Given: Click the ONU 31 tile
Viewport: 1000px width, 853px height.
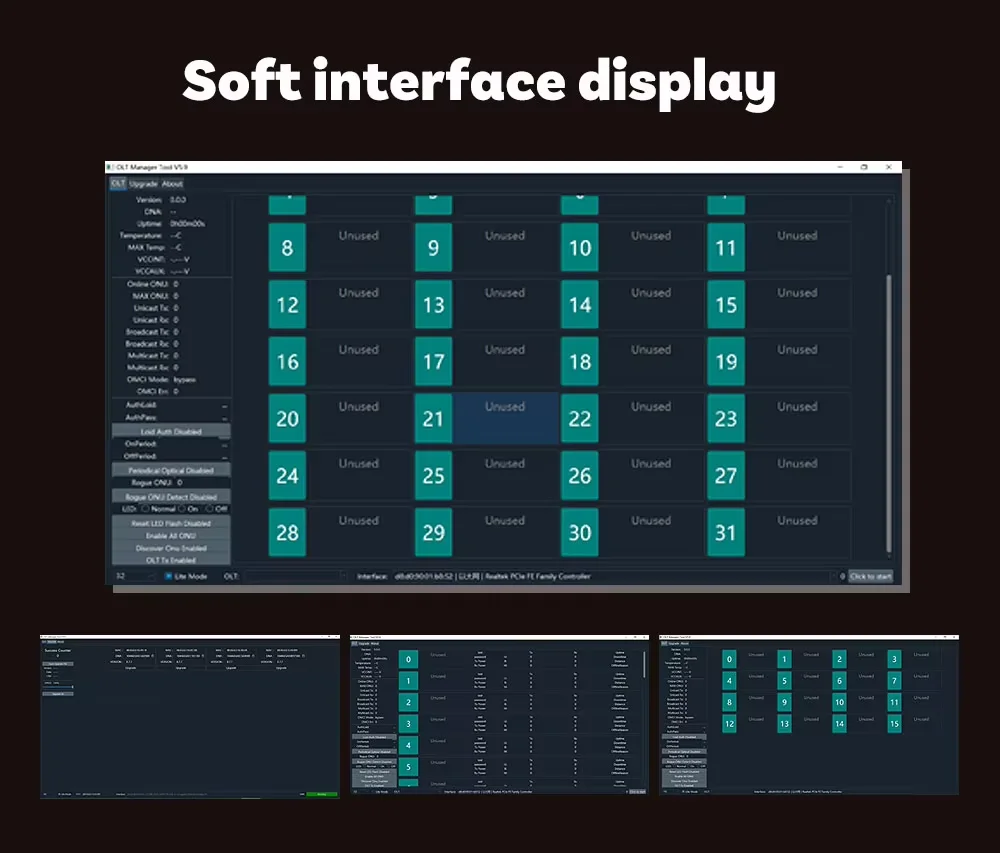Looking at the screenshot, I should click(x=726, y=532).
